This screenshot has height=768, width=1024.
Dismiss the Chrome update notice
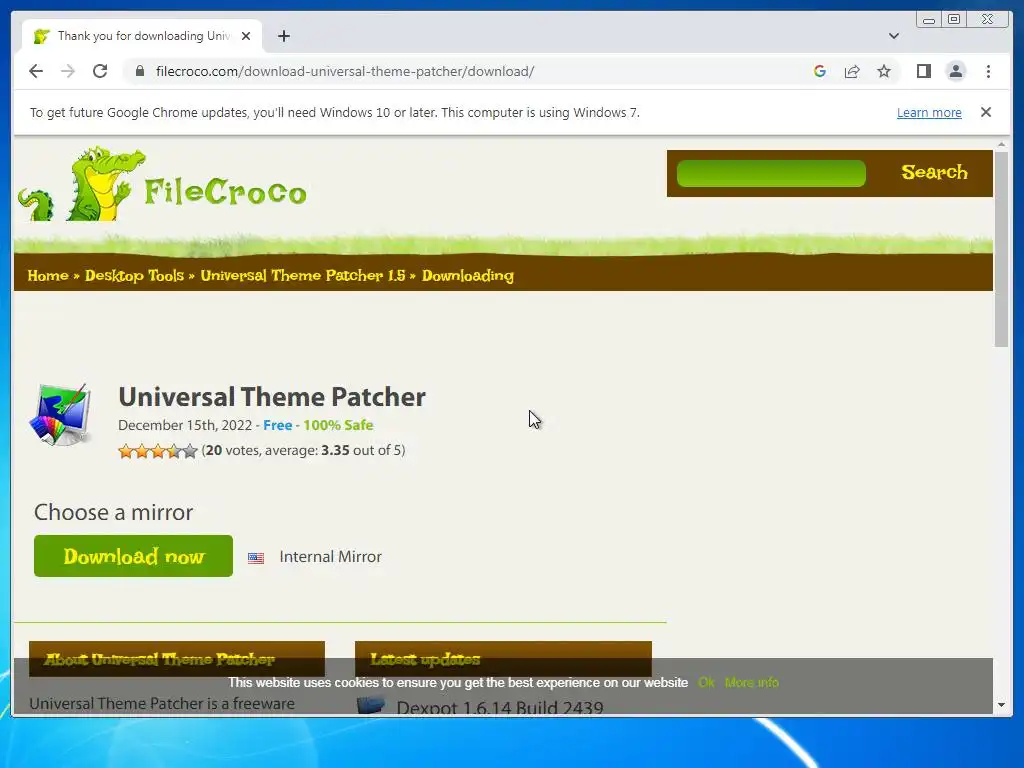pos(986,112)
